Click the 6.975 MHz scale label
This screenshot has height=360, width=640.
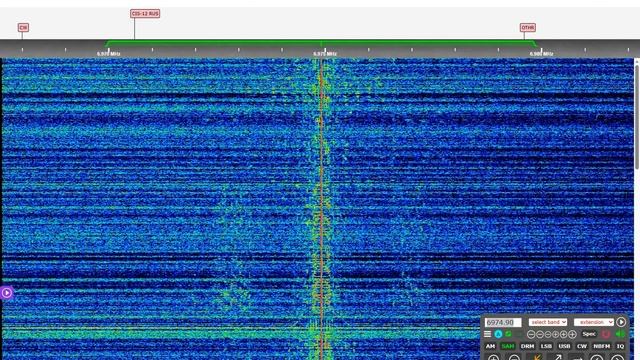325,54
